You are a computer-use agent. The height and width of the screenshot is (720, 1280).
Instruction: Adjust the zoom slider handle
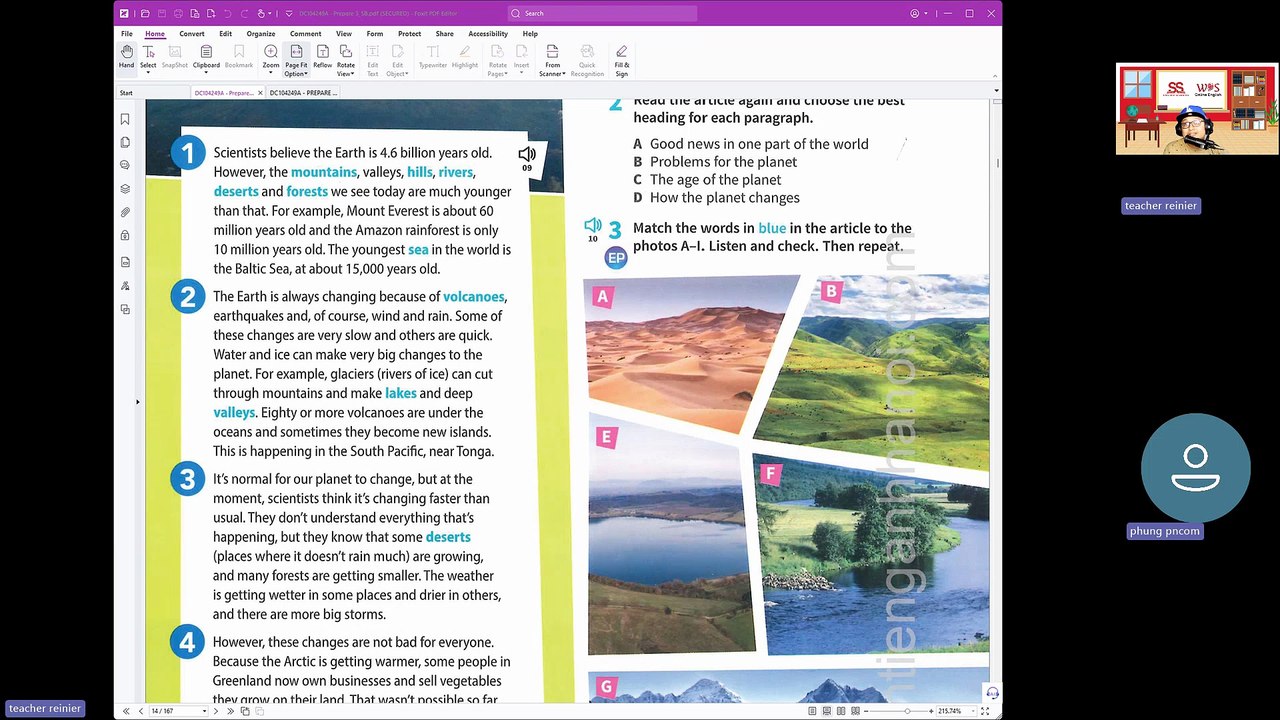tap(908, 711)
